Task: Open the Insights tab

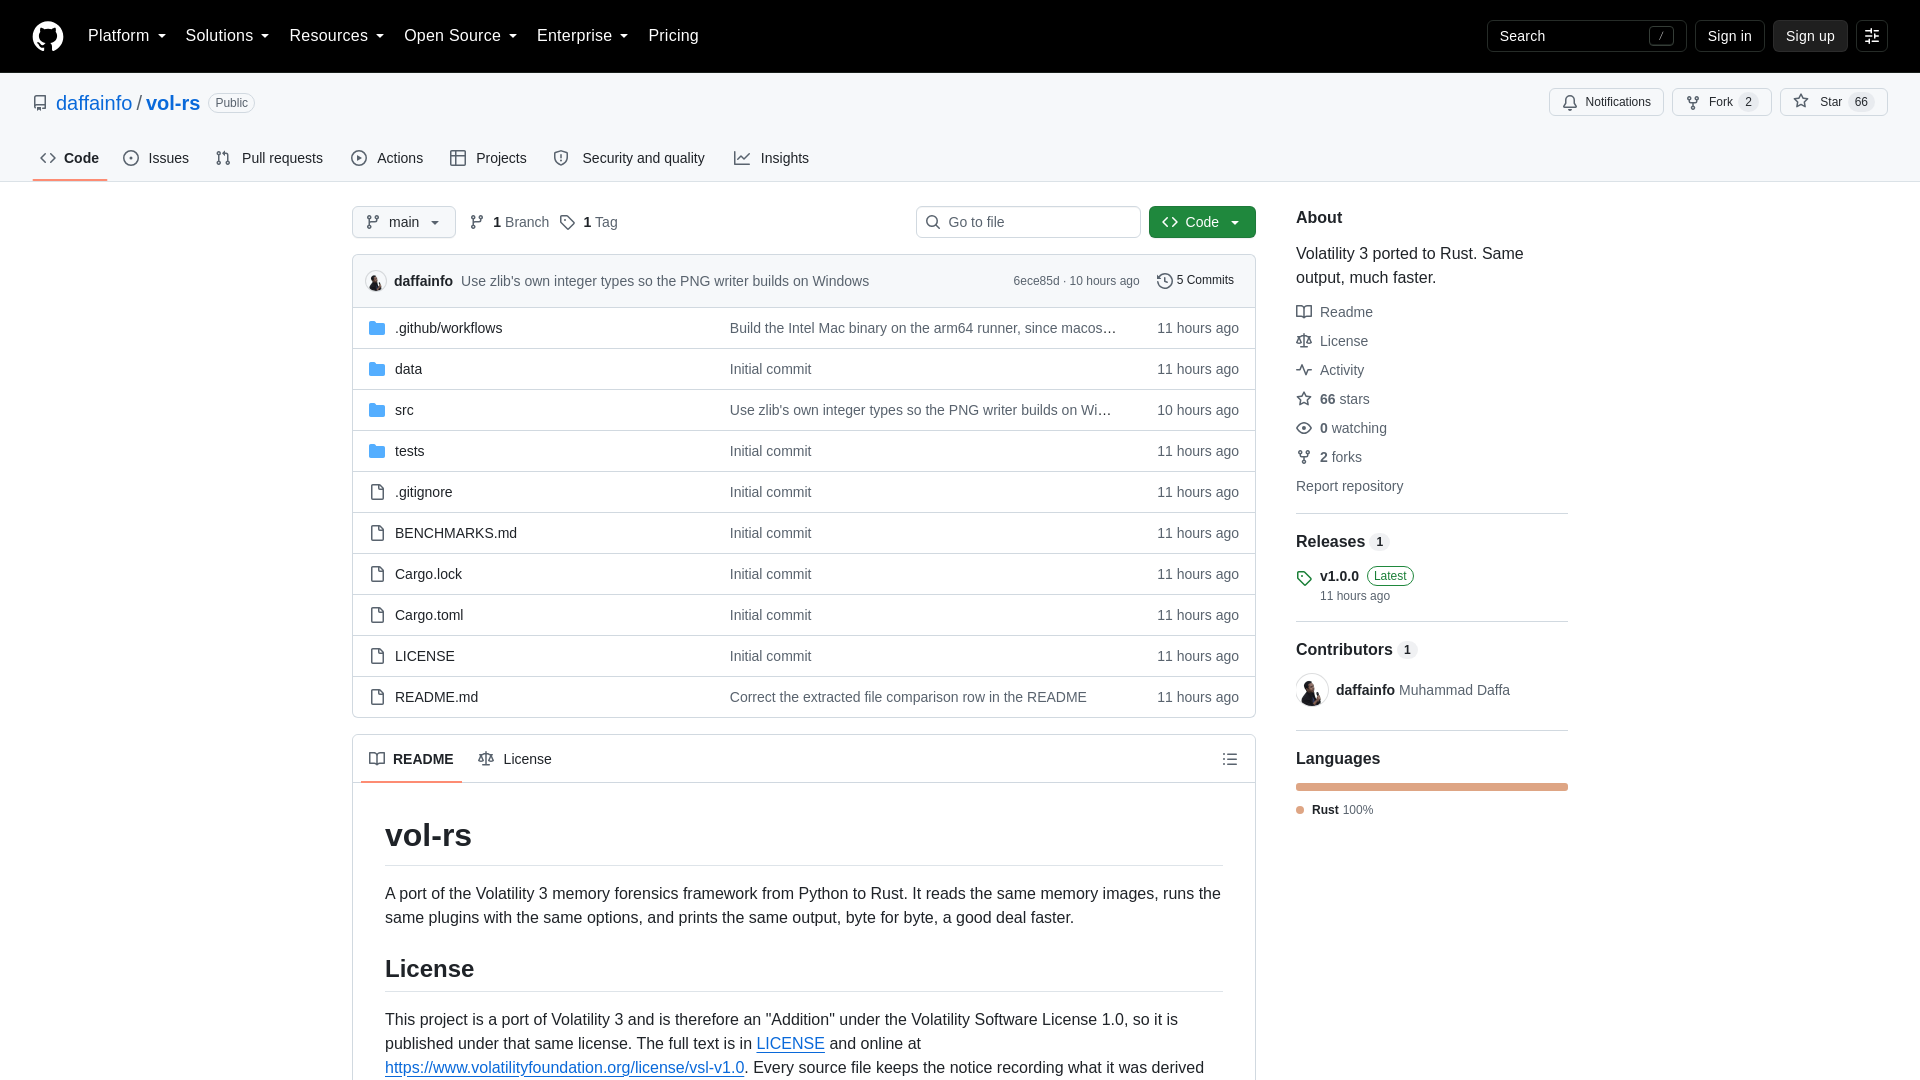Action: click(771, 158)
